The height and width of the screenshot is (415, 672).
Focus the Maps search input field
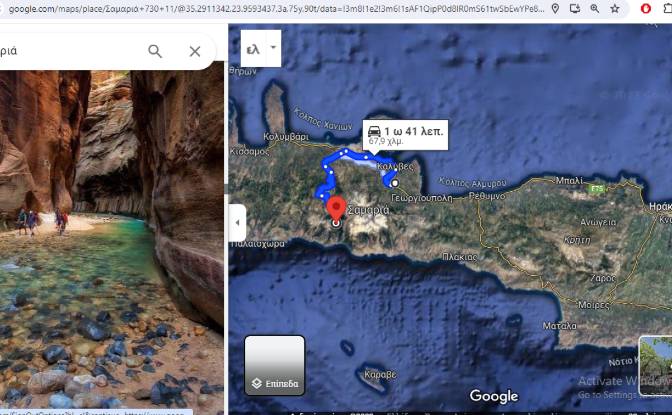(69, 51)
